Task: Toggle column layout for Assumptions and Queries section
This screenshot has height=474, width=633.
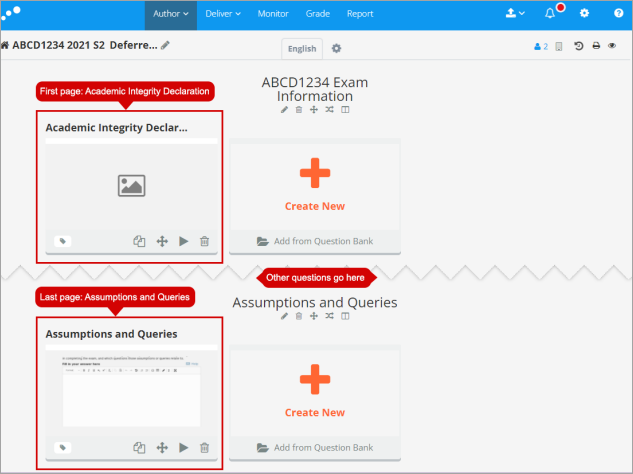Action: point(345,316)
